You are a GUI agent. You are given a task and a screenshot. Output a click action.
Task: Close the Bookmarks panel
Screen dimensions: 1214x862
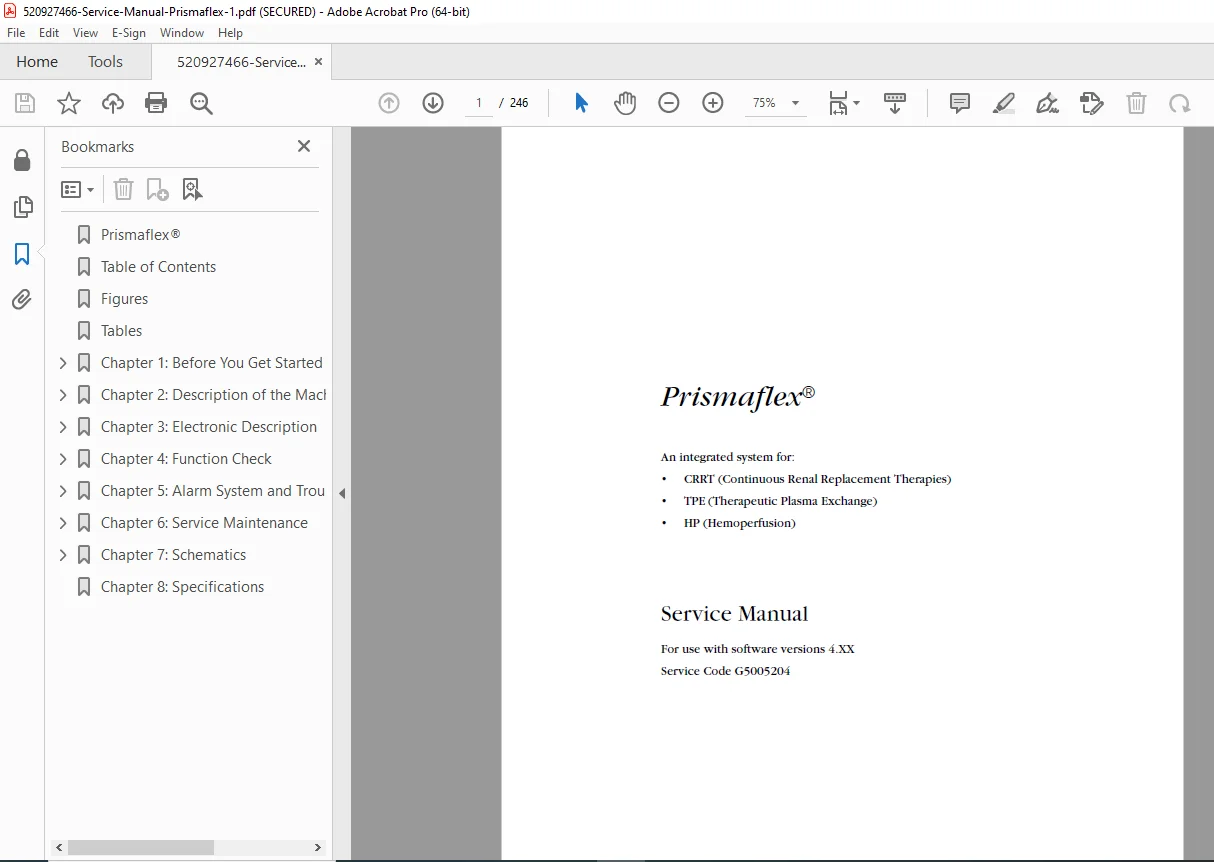click(304, 146)
